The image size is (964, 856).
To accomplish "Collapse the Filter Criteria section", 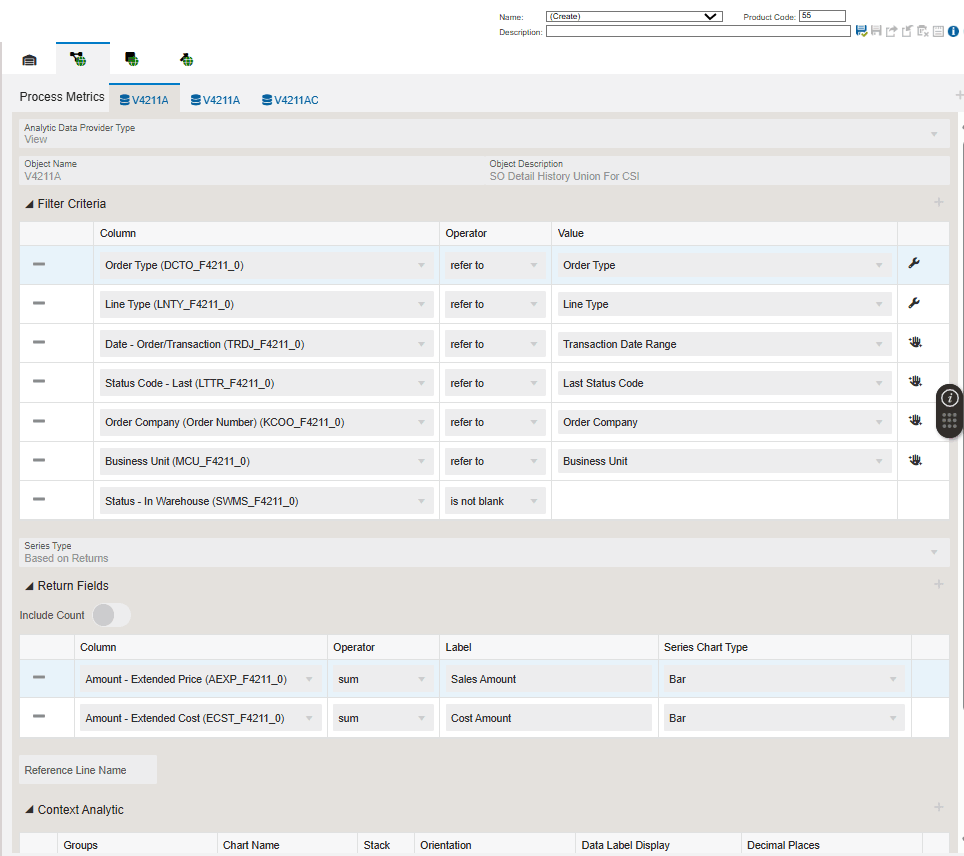I will (x=29, y=204).
